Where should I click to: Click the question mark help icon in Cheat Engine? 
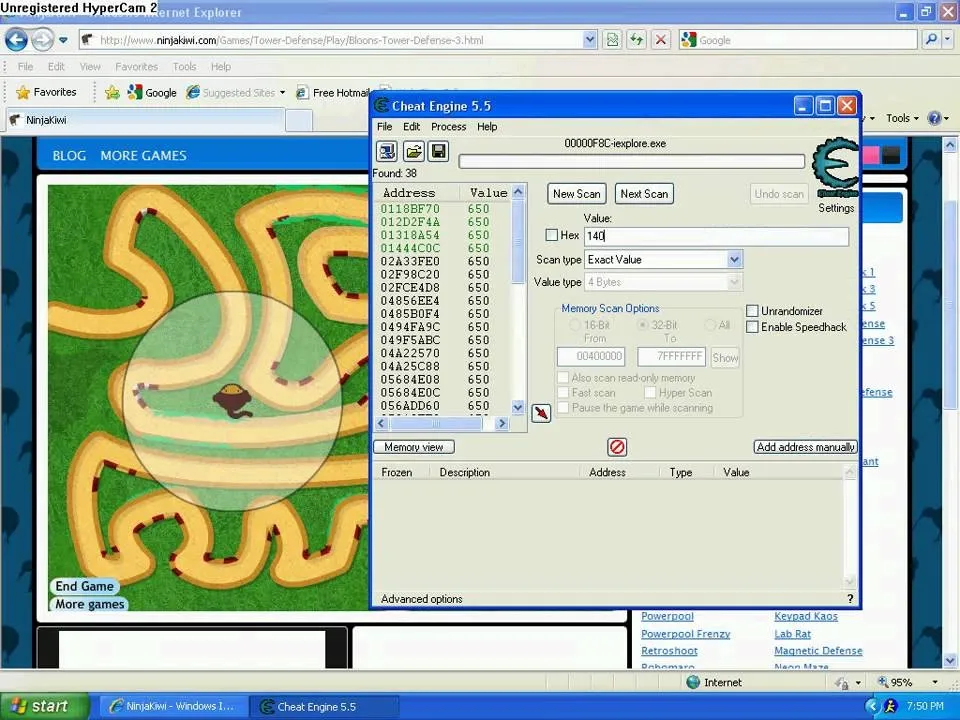(850, 599)
